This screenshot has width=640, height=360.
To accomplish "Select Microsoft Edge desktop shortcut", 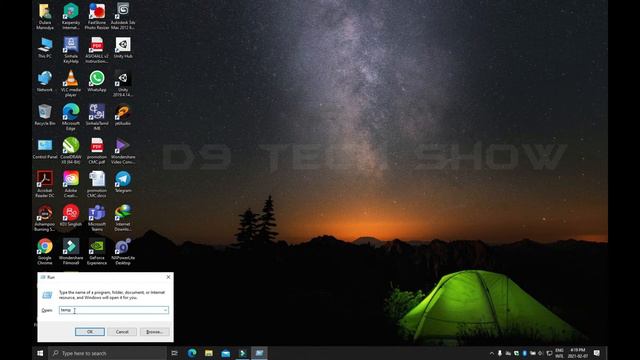I will (71, 117).
